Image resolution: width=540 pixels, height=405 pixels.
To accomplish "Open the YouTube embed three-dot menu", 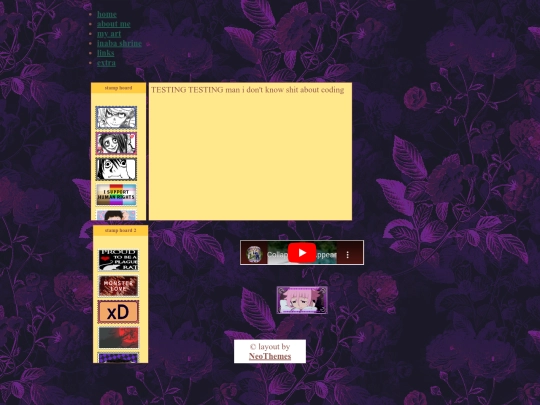I will (347, 255).
